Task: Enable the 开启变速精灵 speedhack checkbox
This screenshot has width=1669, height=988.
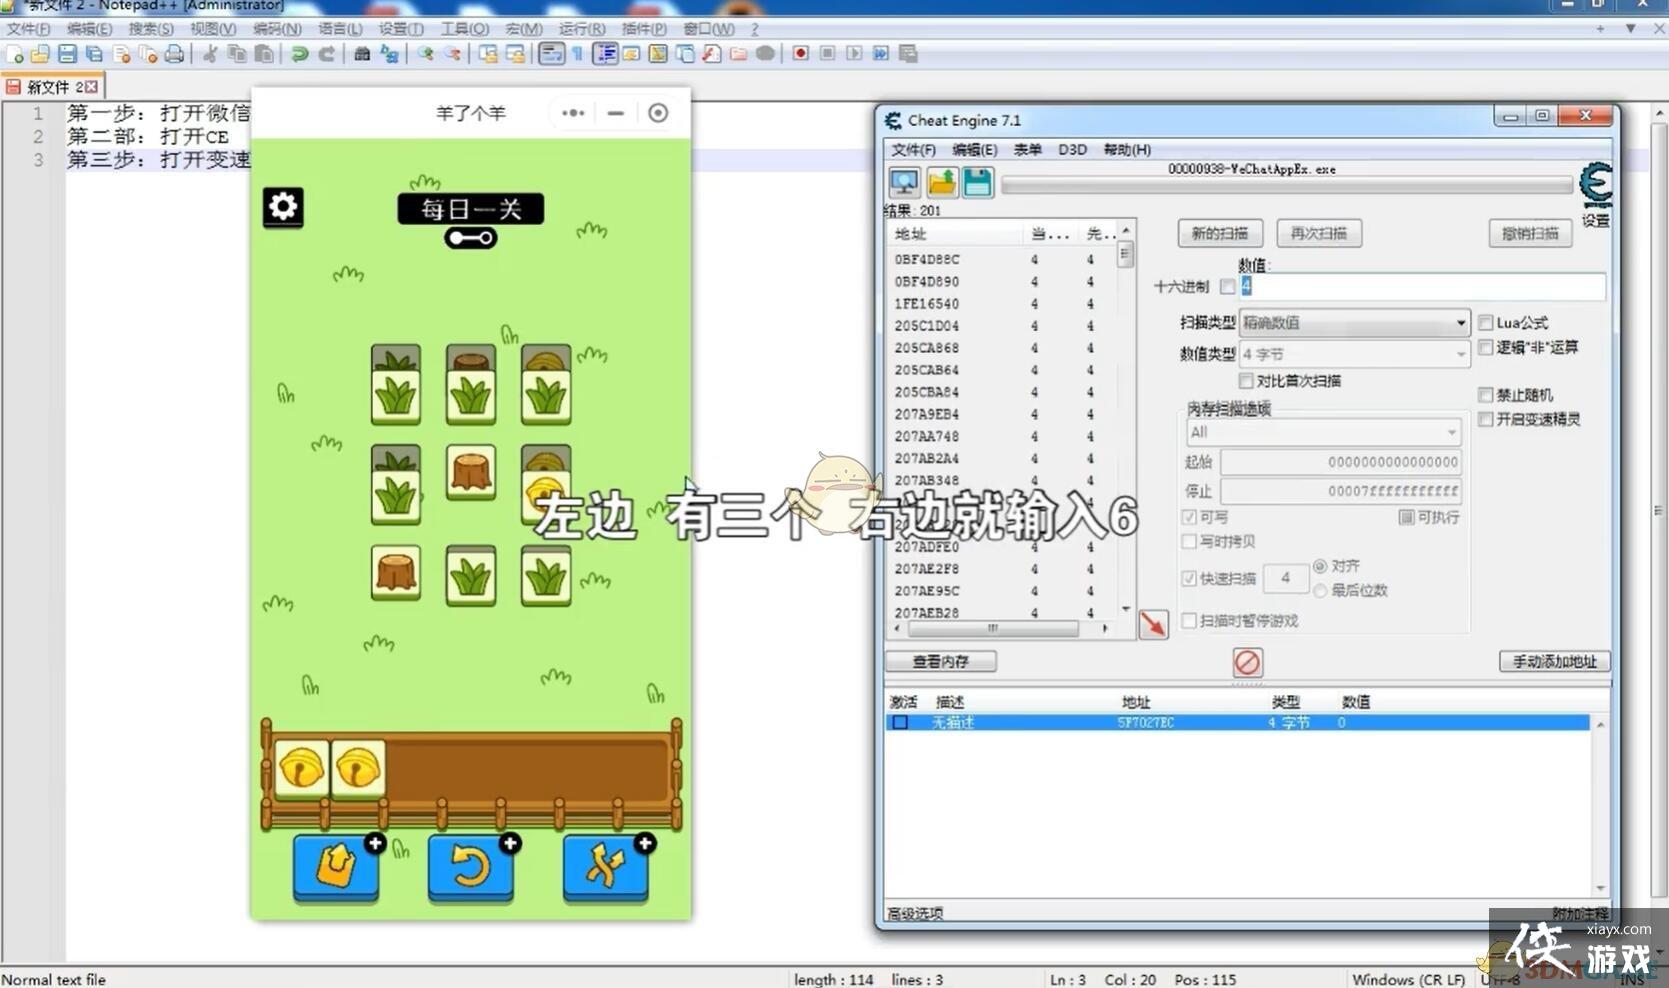Action: [1486, 419]
